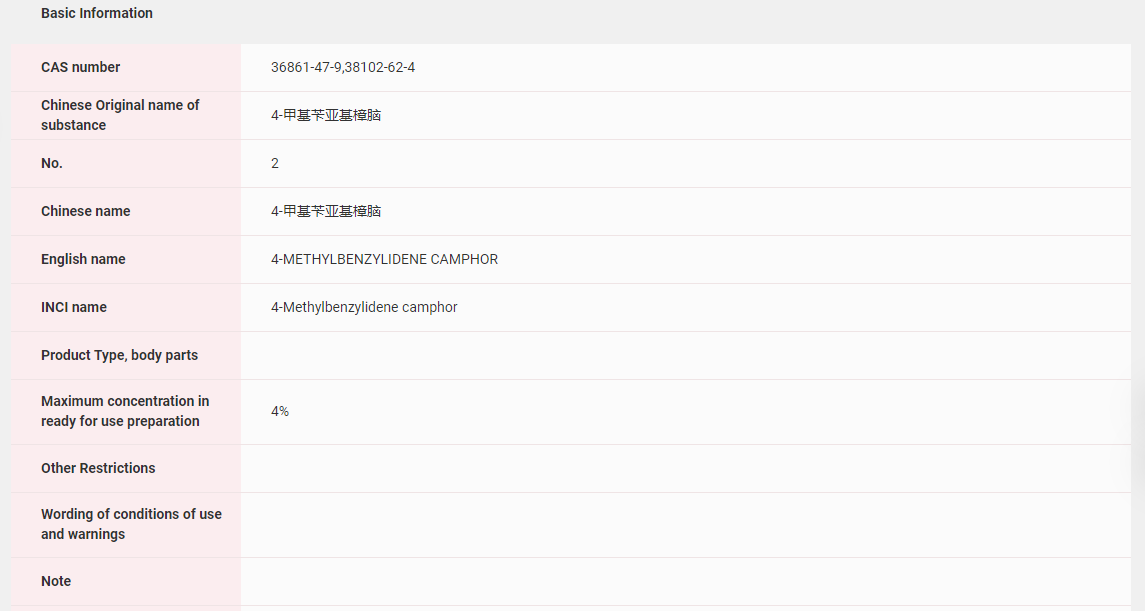This screenshot has width=1145, height=611.
Task: Select the Chinese Original name of substance label
Action: (x=120, y=115)
